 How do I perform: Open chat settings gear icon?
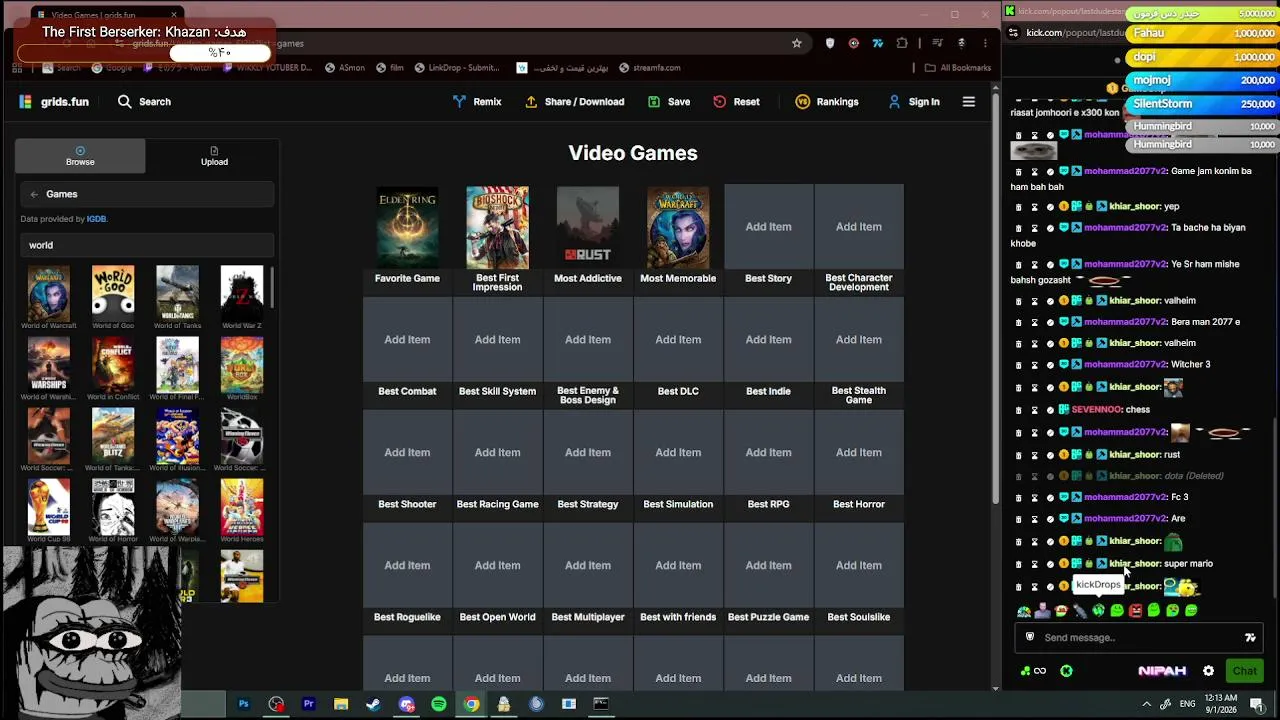pos(1208,671)
